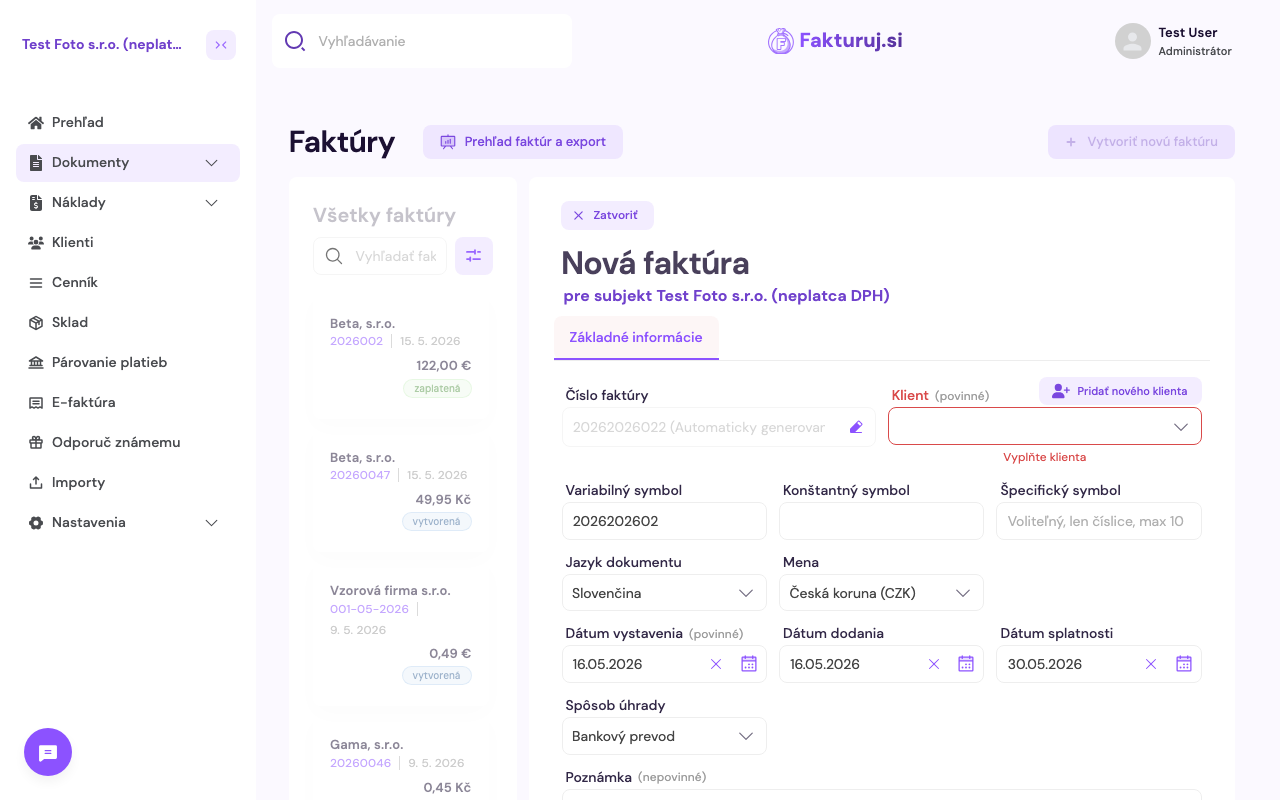Go to Klienti section
The width and height of the screenshot is (1280, 800).
(x=128, y=243)
